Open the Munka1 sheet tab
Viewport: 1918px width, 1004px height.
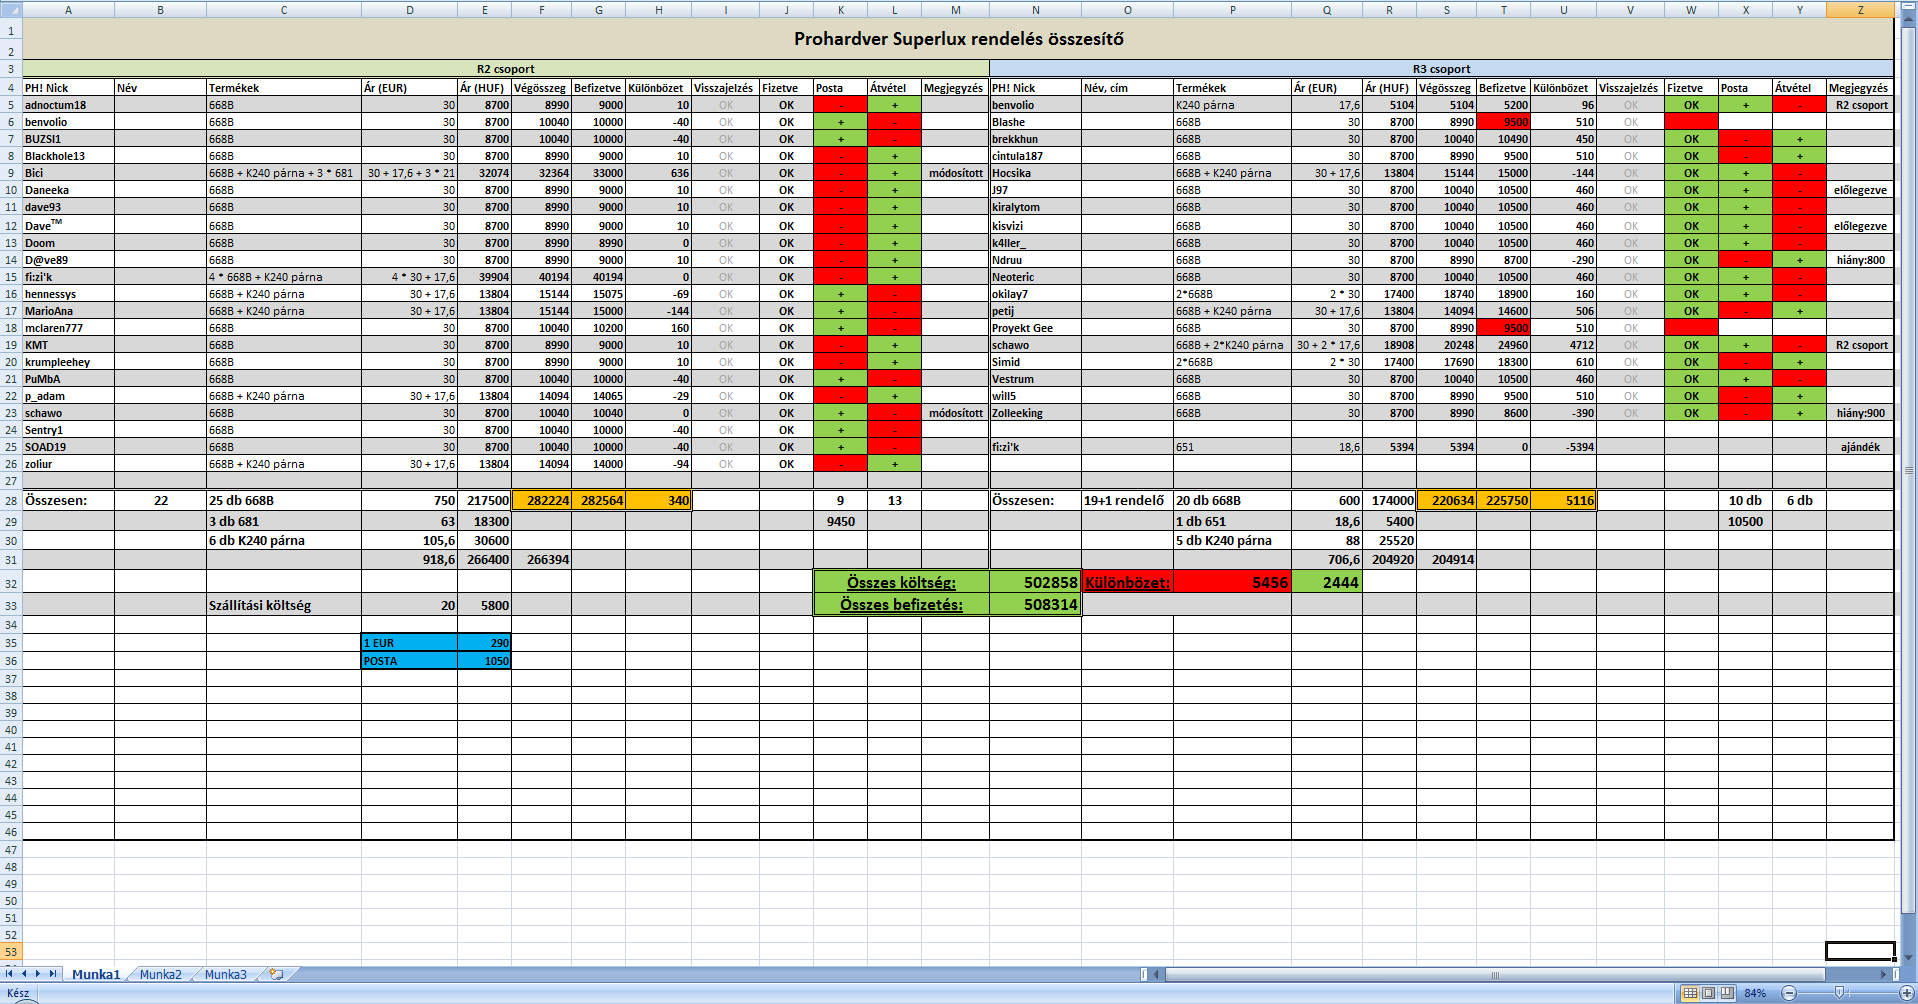point(96,974)
